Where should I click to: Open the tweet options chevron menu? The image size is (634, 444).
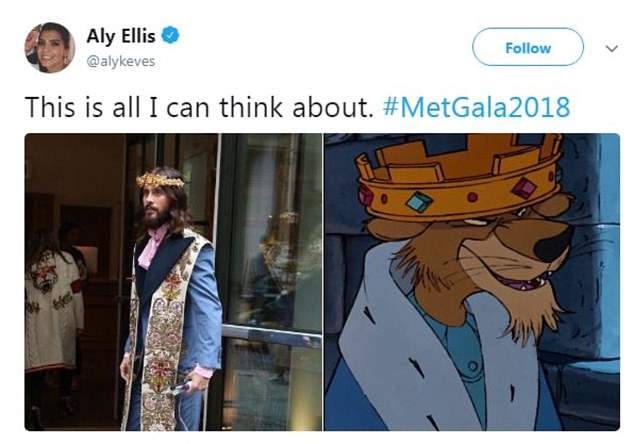click(x=612, y=47)
